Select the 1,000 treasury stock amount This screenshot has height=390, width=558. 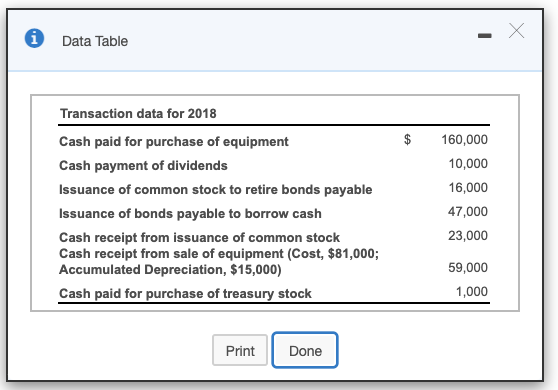[472, 291]
